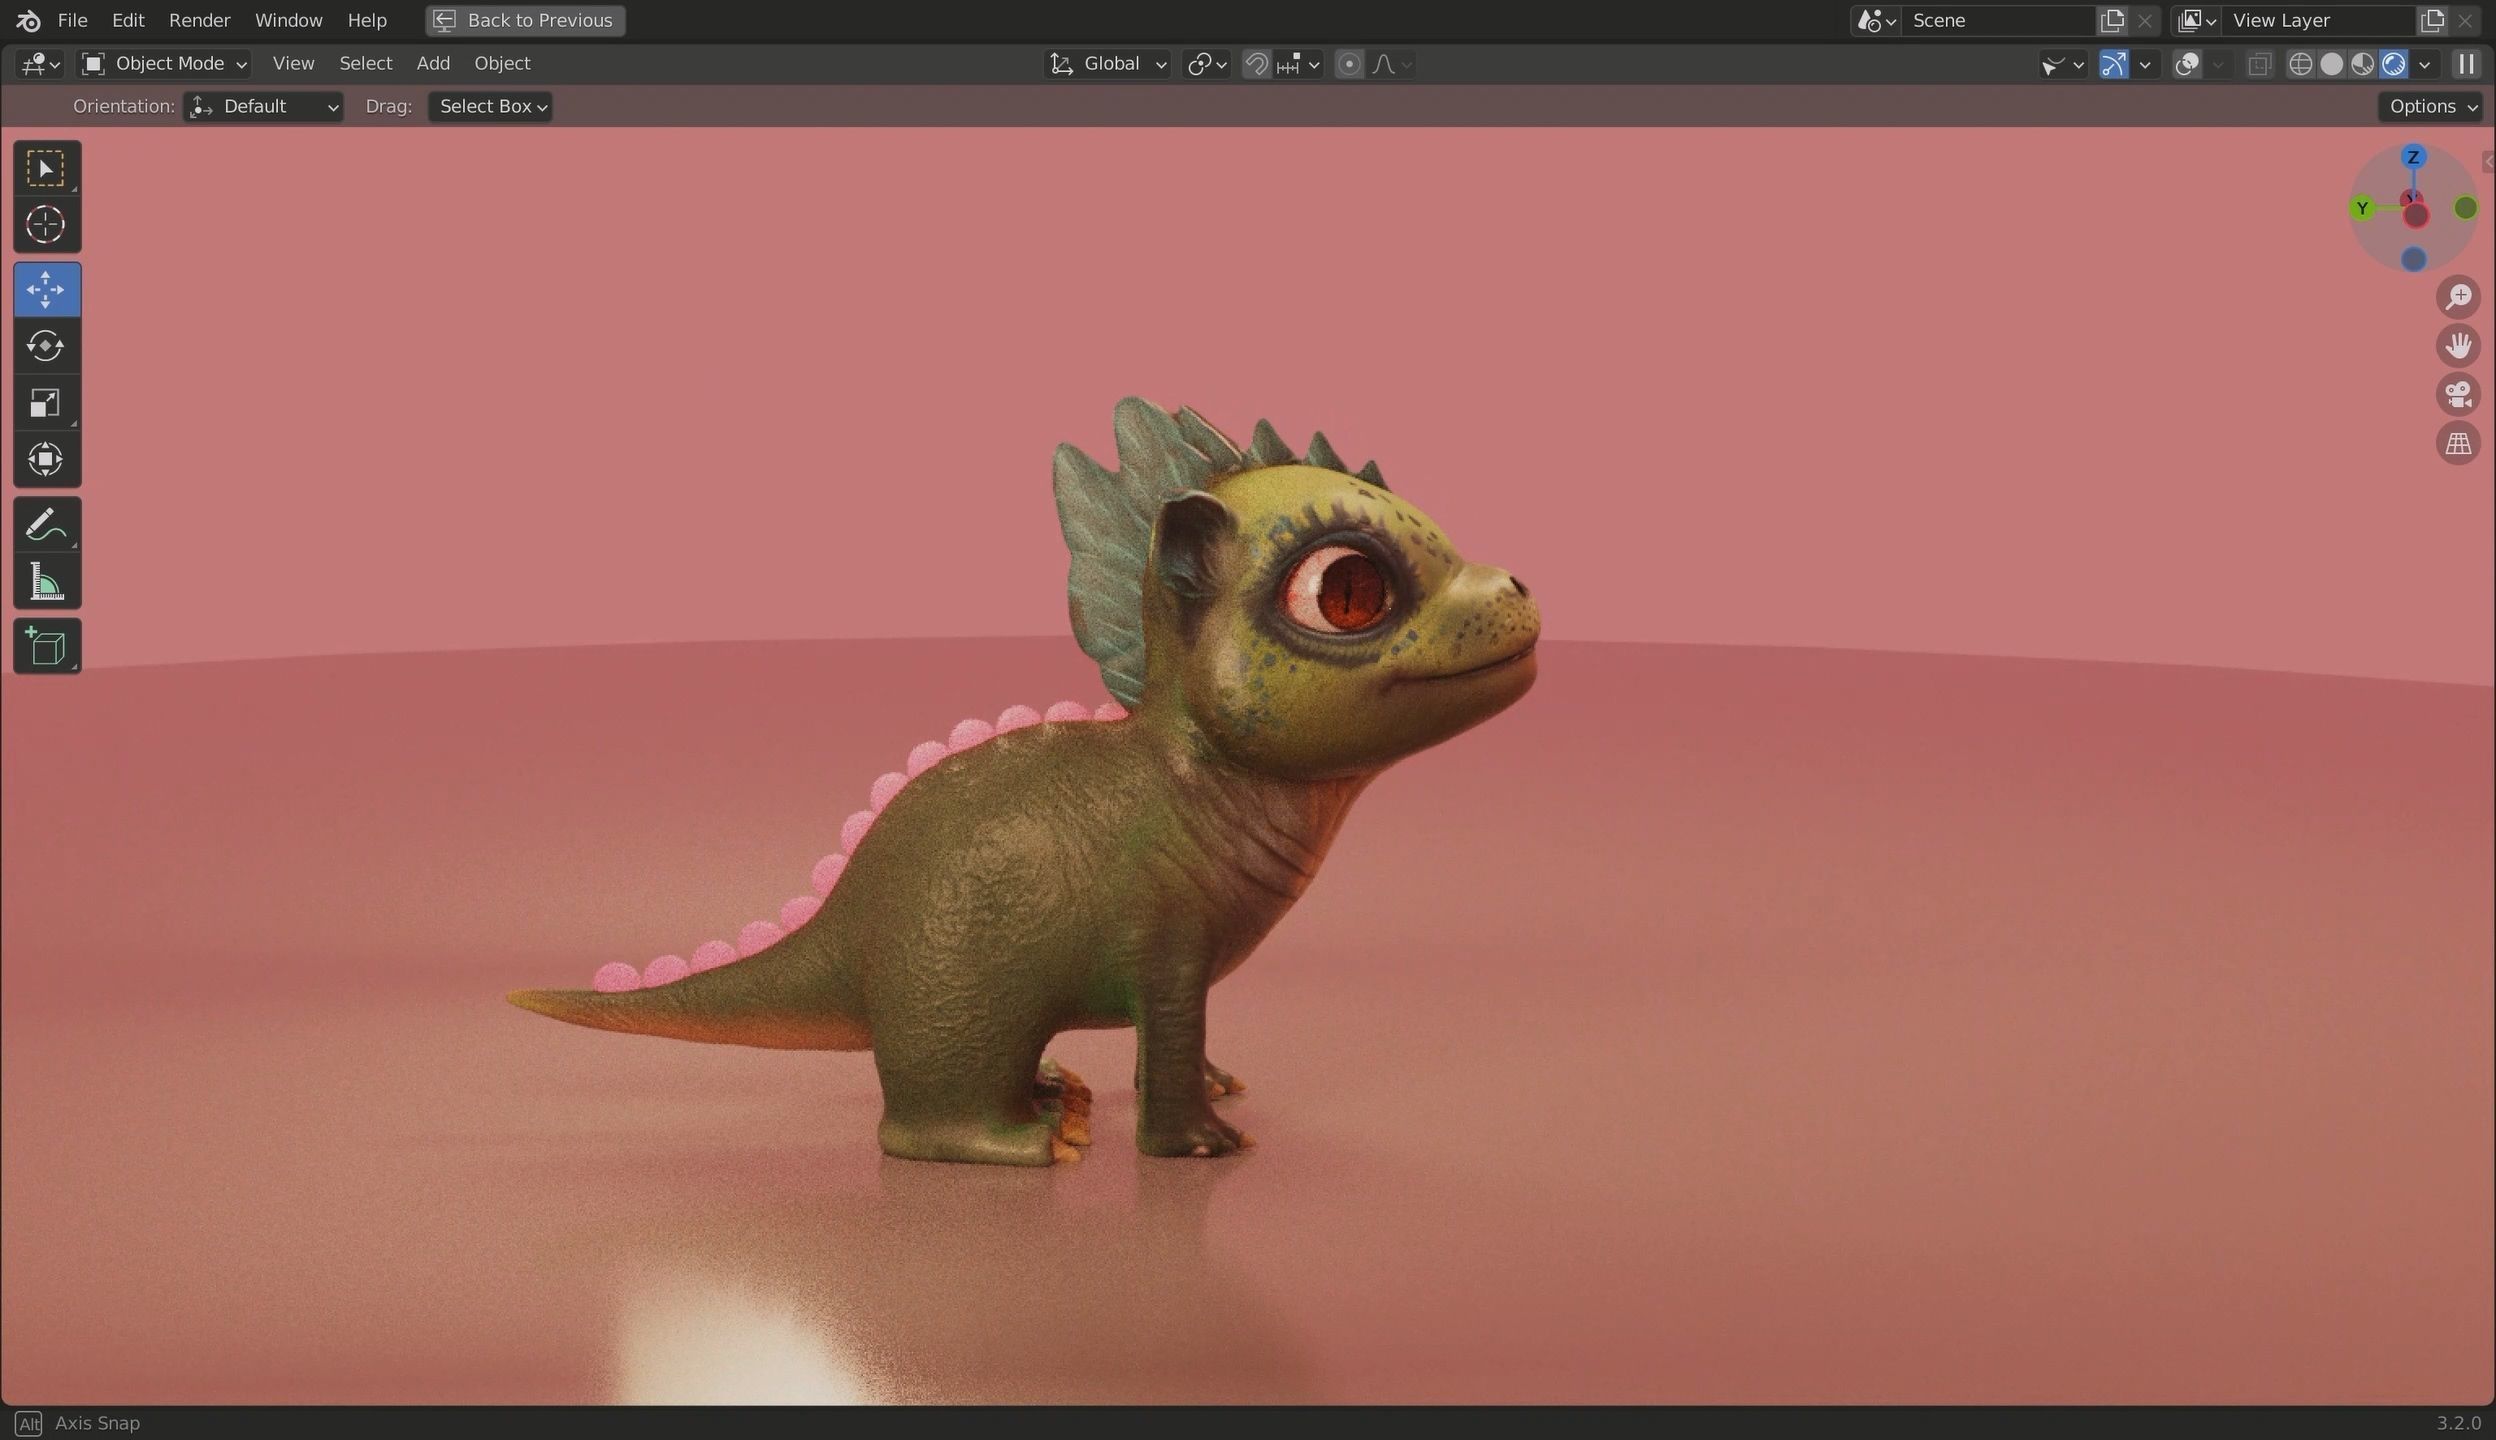Viewport: 2496px width, 1440px height.
Task: Select the Add Cube tool
Action: pos(46,646)
